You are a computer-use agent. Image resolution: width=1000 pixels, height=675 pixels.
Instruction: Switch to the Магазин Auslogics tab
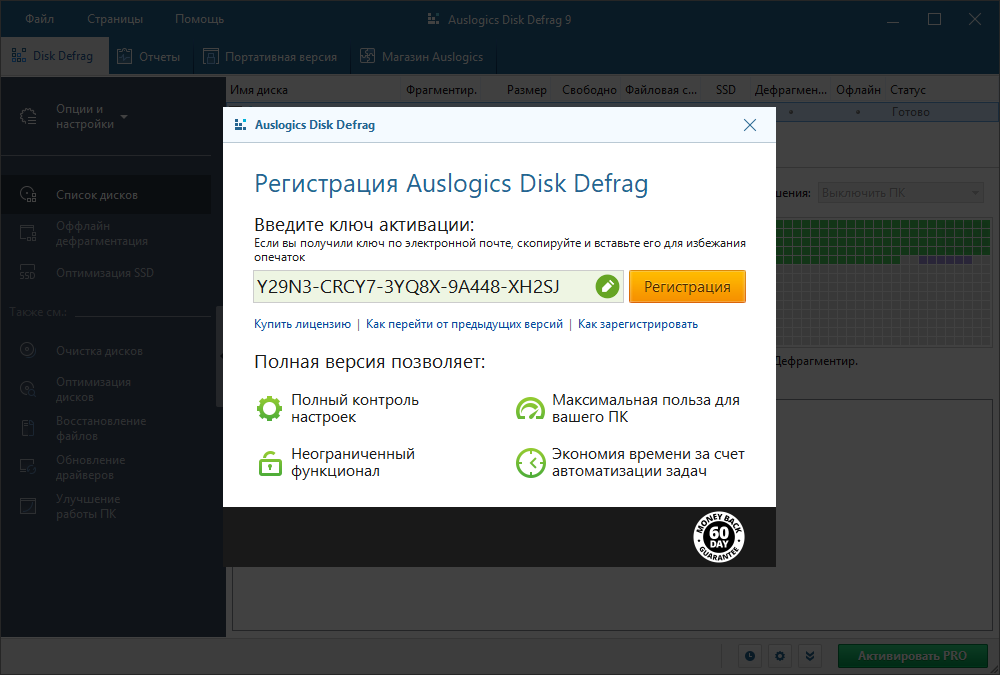point(422,56)
